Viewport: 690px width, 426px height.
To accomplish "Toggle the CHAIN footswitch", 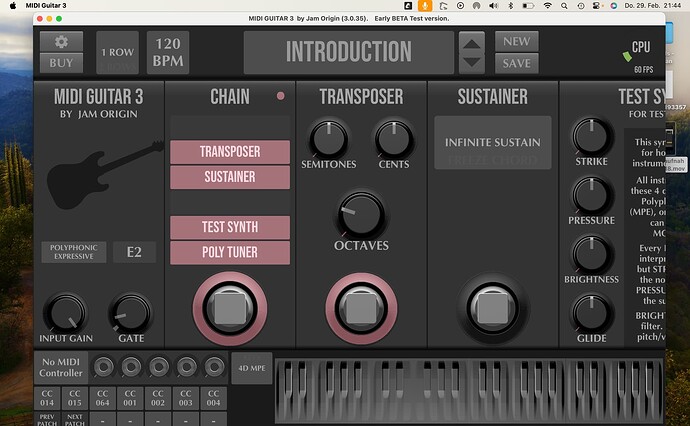I will 230,309.
